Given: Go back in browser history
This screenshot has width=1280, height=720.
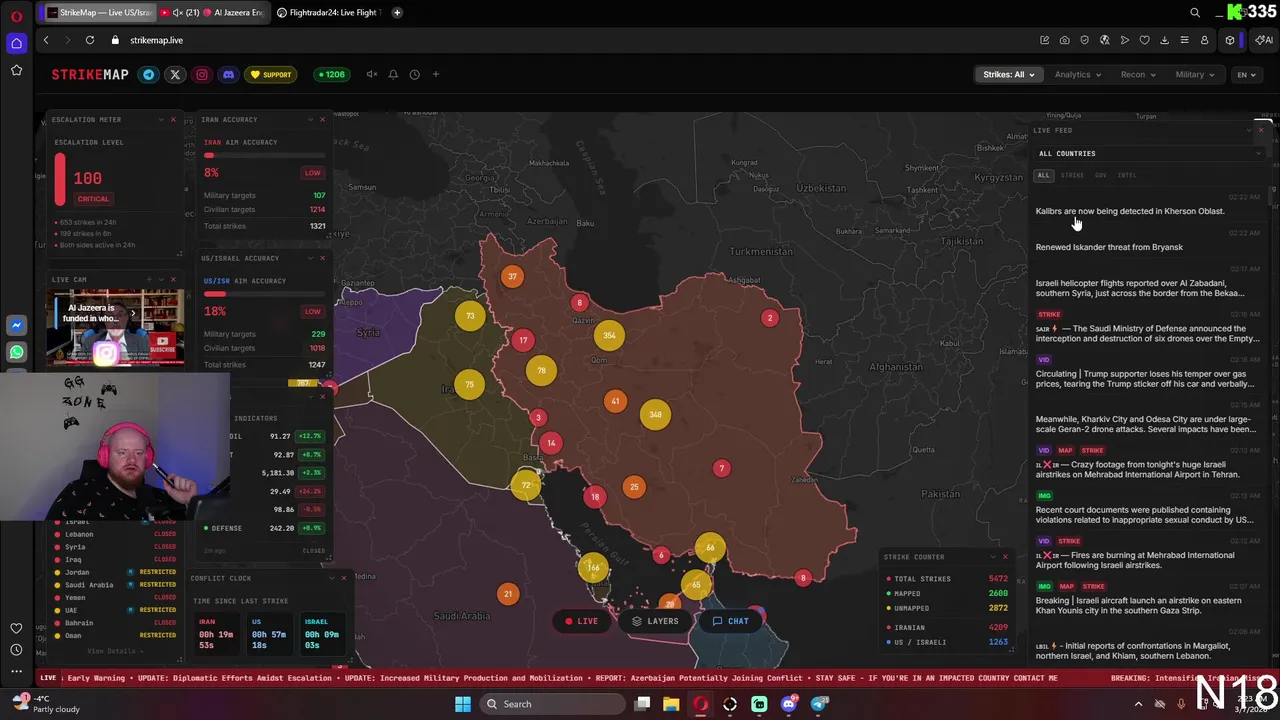Looking at the screenshot, I should (46, 40).
